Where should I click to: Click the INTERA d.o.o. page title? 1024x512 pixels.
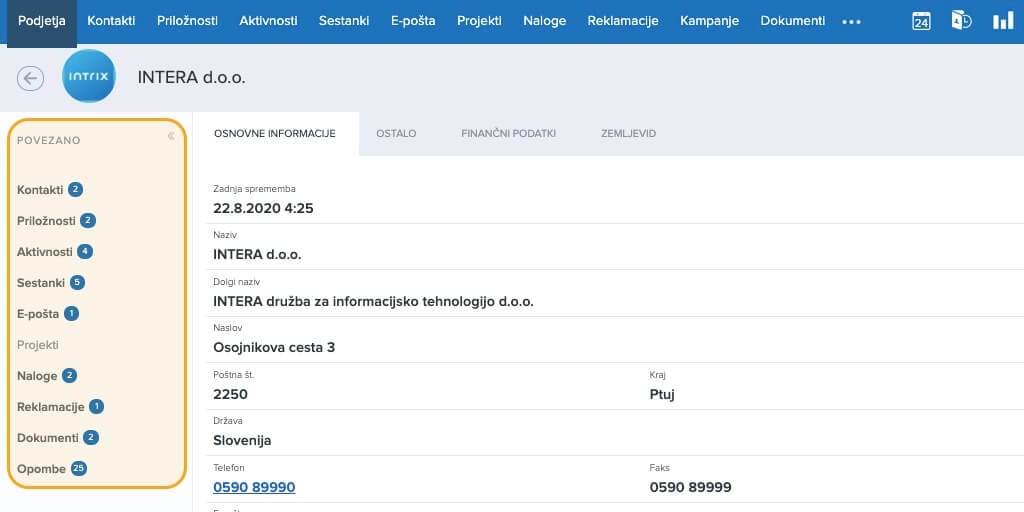tap(191, 78)
